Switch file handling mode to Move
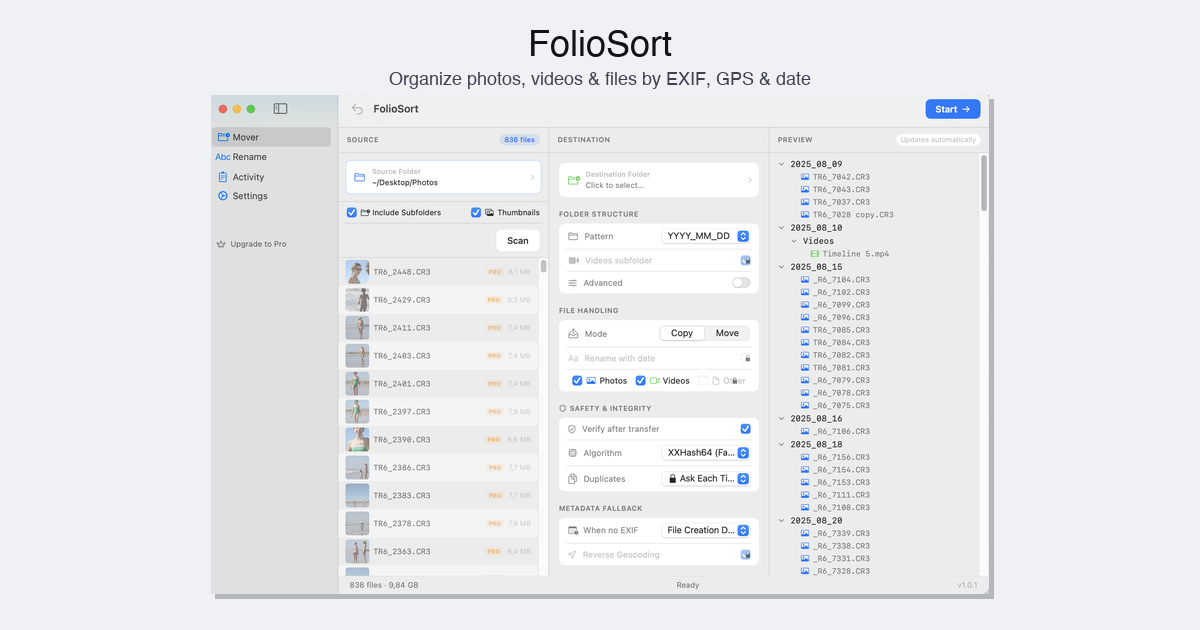1200x630 pixels. point(727,333)
